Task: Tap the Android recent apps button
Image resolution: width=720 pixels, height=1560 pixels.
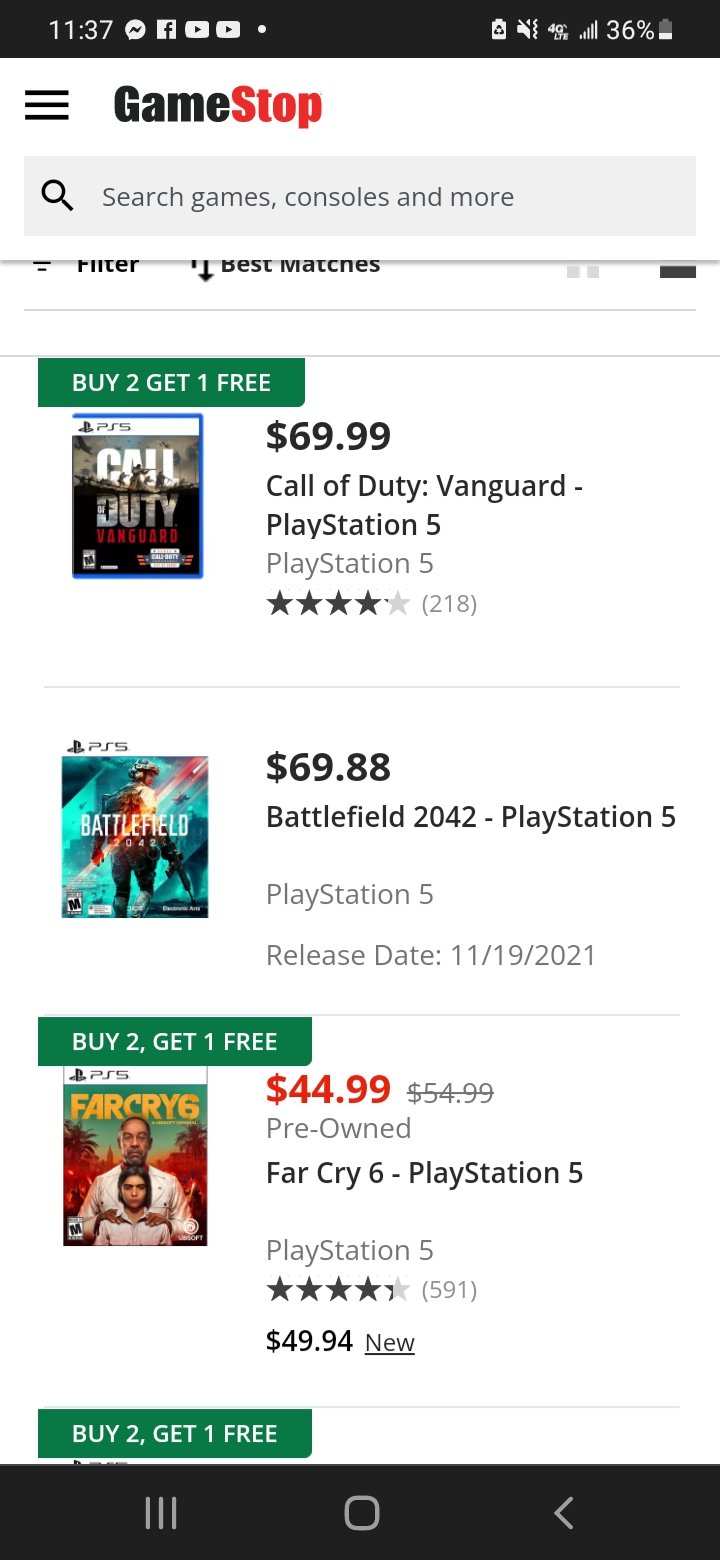Action: (x=161, y=1513)
